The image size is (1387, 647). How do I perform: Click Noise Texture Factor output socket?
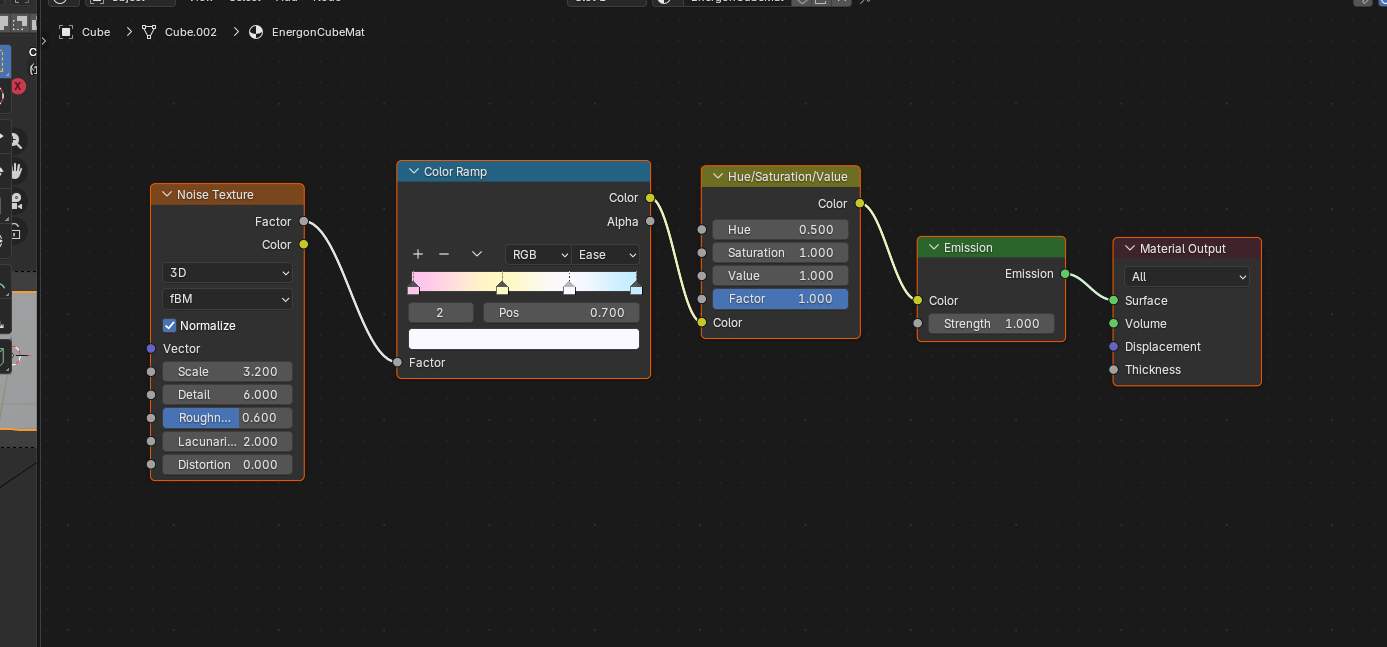pyautogui.click(x=303, y=222)
